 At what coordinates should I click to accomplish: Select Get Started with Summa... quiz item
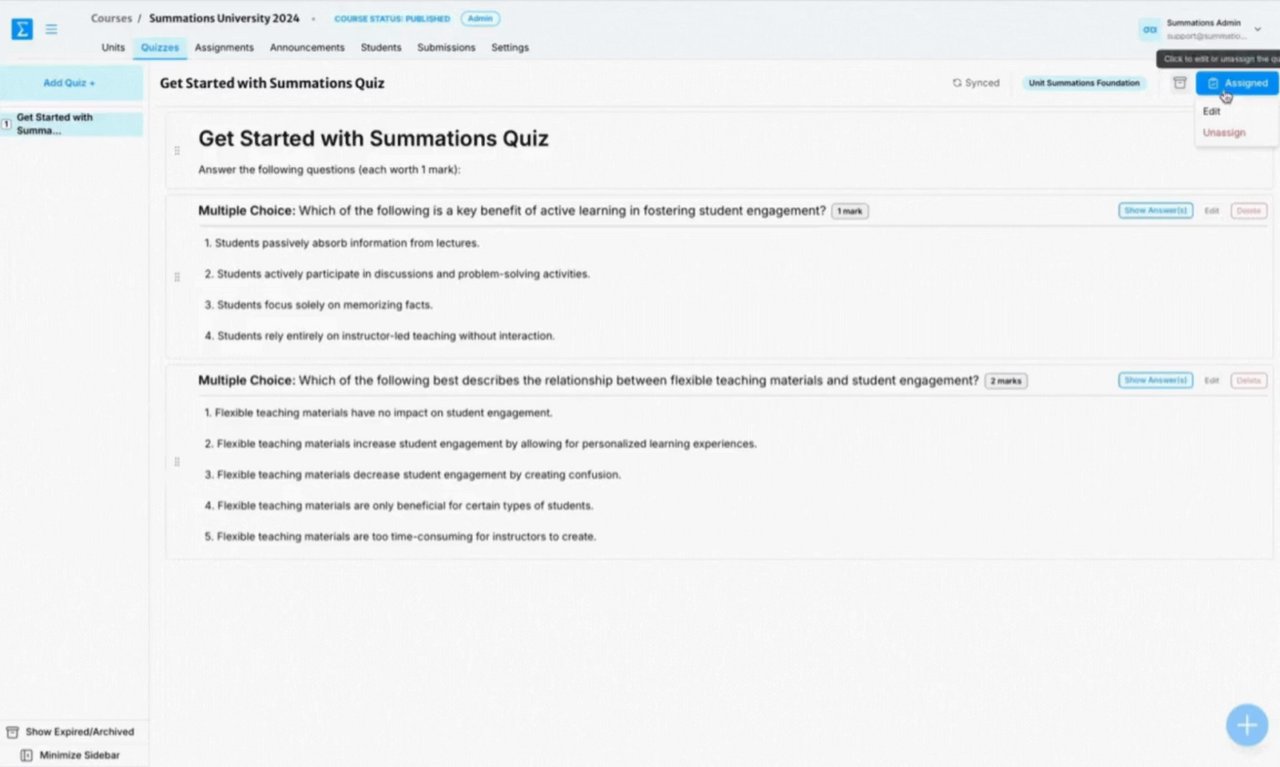(72, 124)
